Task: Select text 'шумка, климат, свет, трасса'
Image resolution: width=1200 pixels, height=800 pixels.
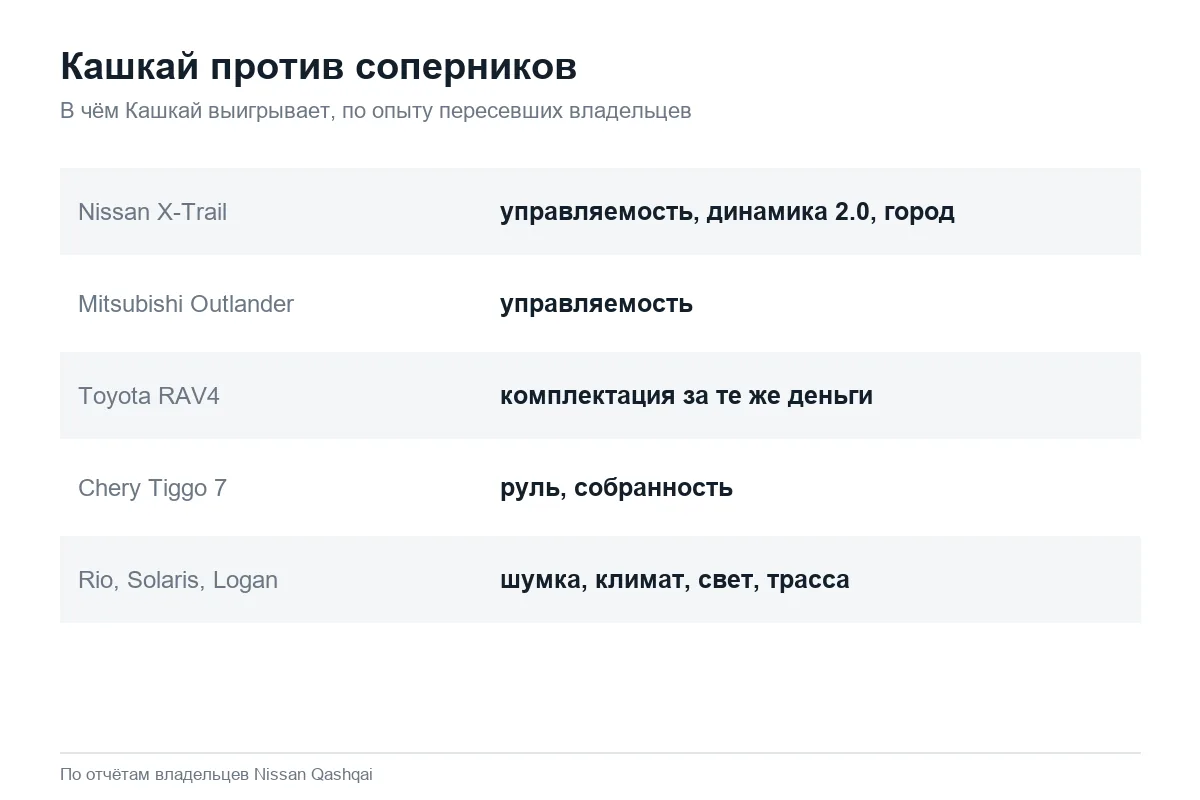Action: pos(675,580)
